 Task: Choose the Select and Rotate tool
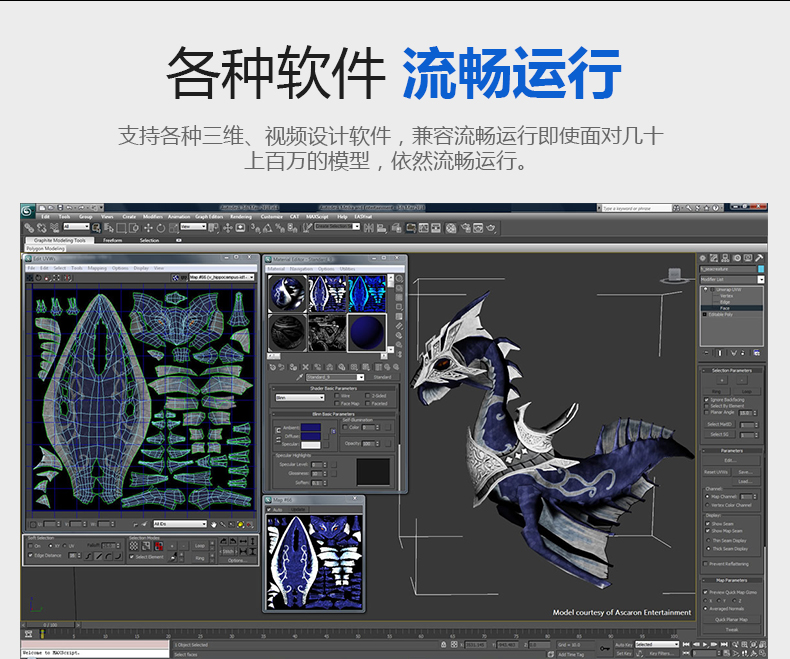point(161,228)
